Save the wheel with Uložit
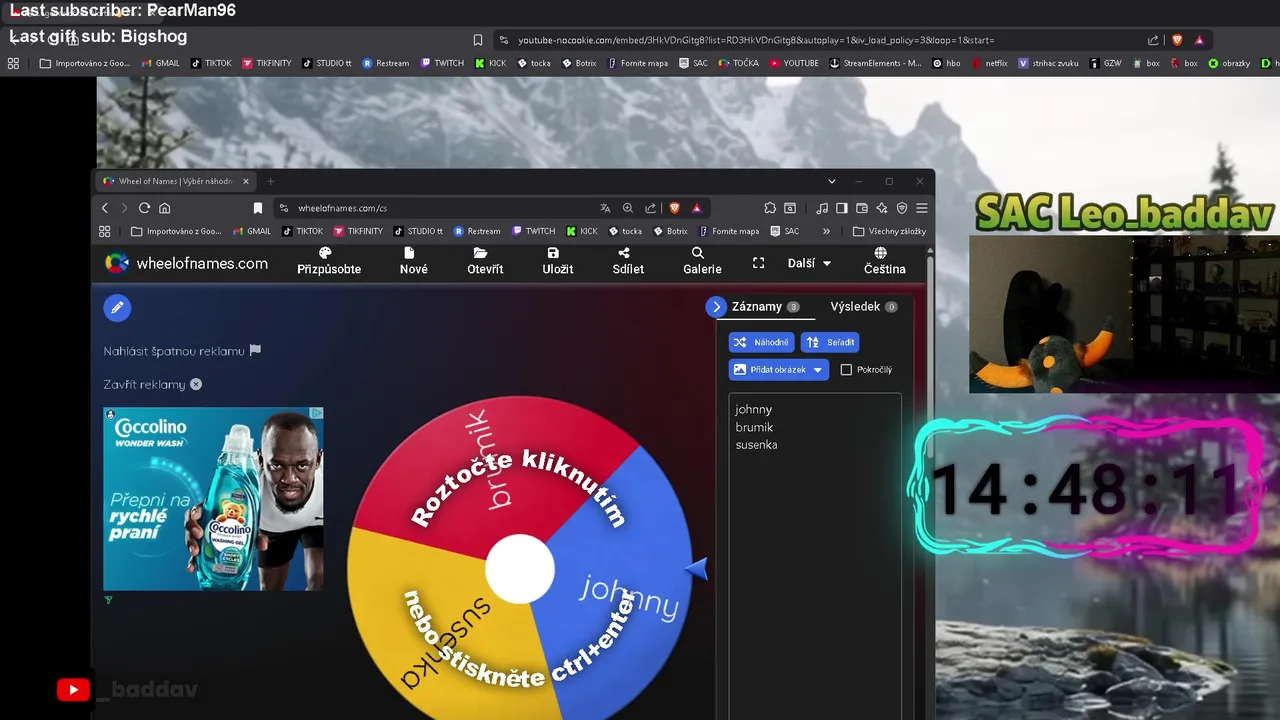Image resolution: width=1280 pixels, height=720 pixels. click(557, 261)
